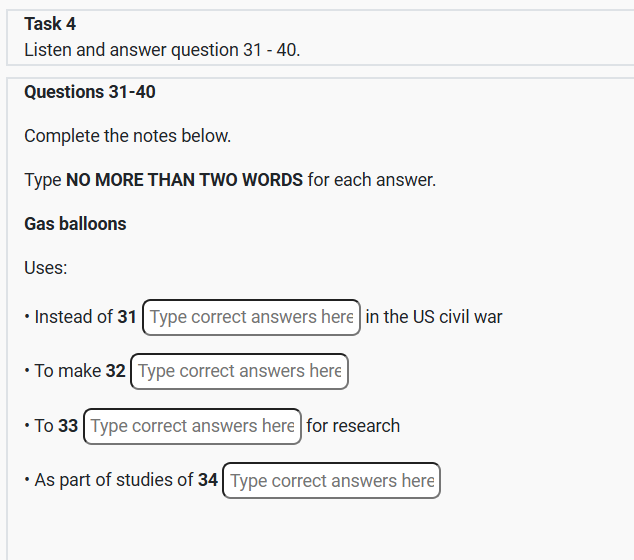Focus the question 32 answer box
This screenshot has height=560, width=634.
(239, 371)
